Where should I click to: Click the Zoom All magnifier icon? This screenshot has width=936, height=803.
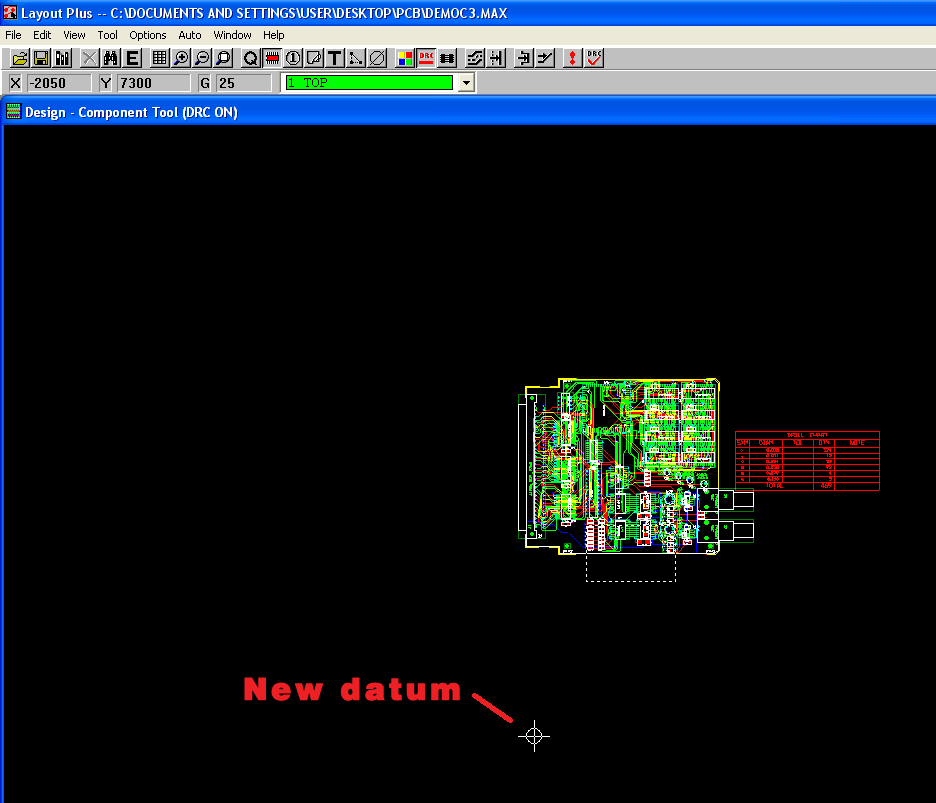point(224,59)
